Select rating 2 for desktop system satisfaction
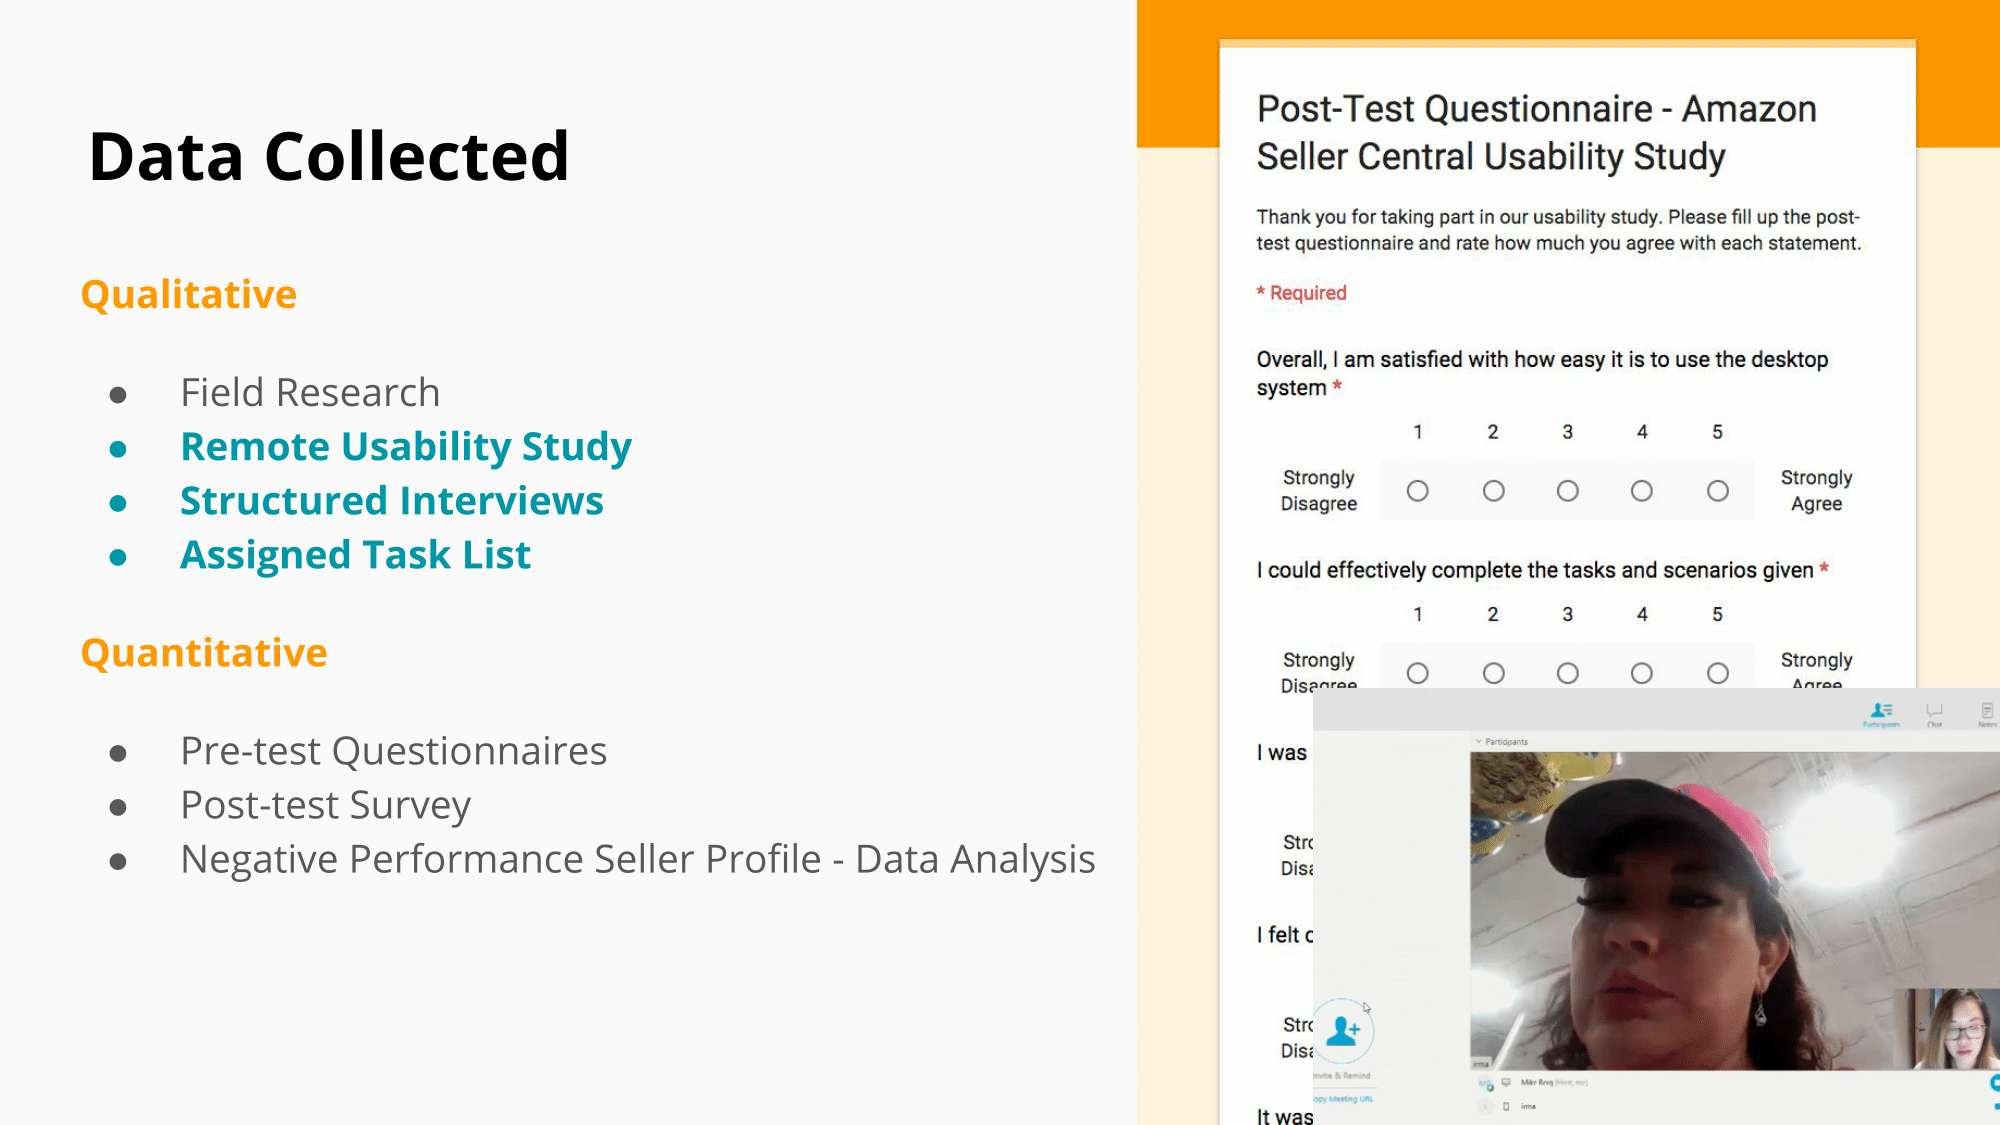The height and width of the screenshot is (1125, 2000). (x=1493, y=491)
